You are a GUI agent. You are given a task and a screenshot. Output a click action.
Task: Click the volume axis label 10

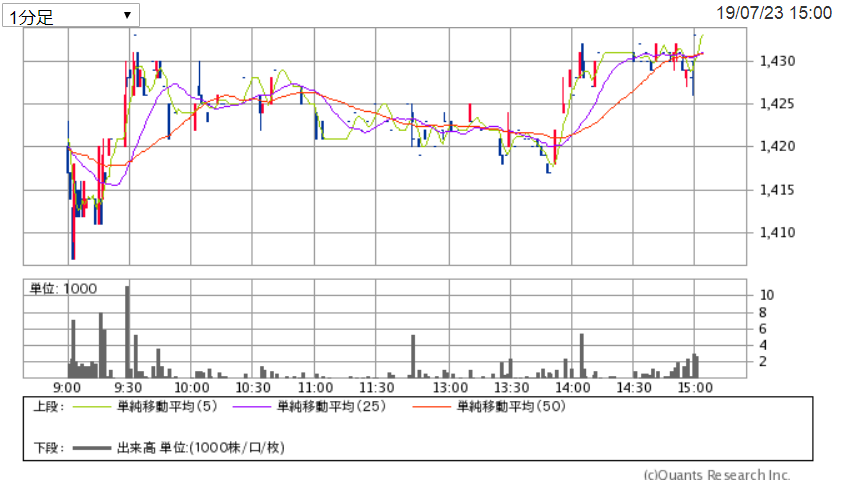click(x=767, y=295)
